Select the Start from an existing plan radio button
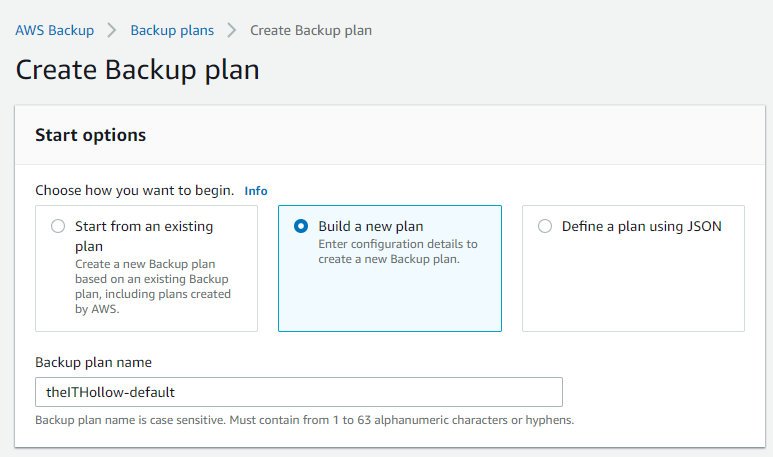Screen dimensions: 773x457 click(58, 227)
